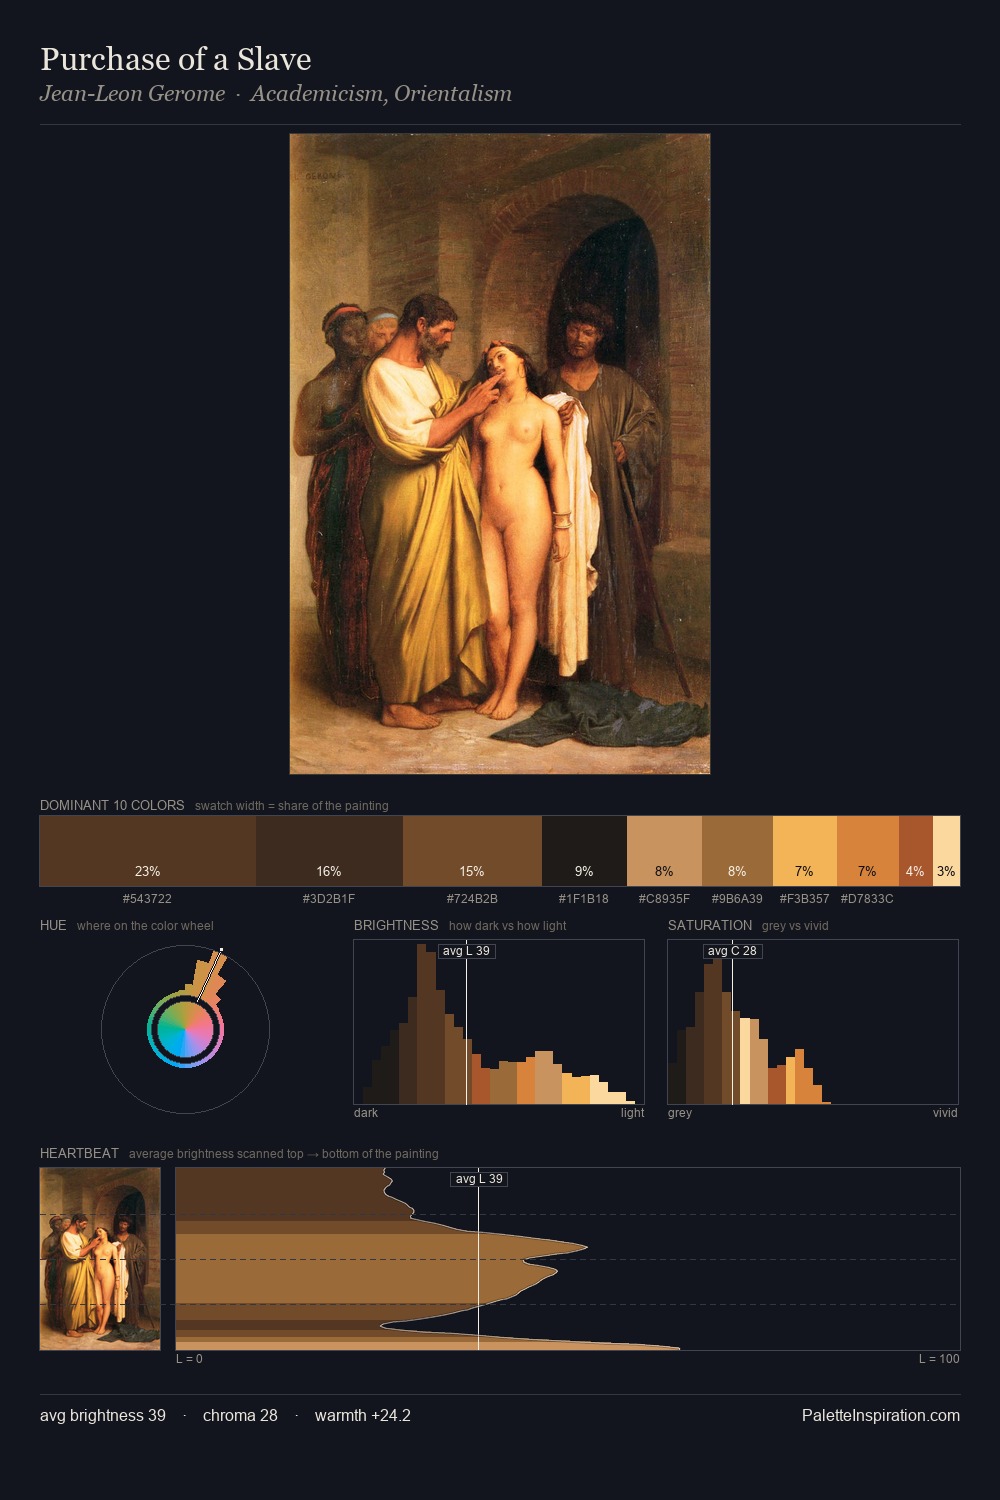The image size is (1000, 1500).
Task: Click the hex code '#724B2B'
Action: pyautogui.click(x=472, y=899)
